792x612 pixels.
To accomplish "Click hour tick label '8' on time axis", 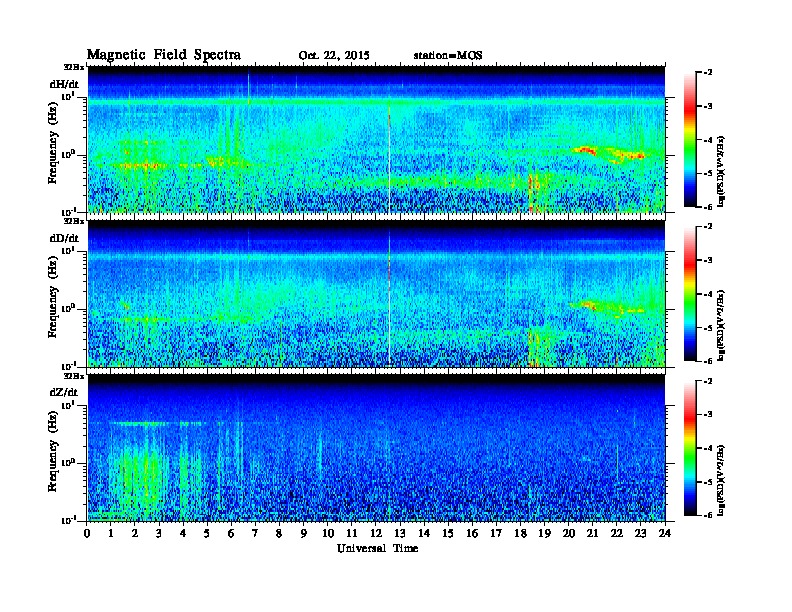I will point(279,533).
